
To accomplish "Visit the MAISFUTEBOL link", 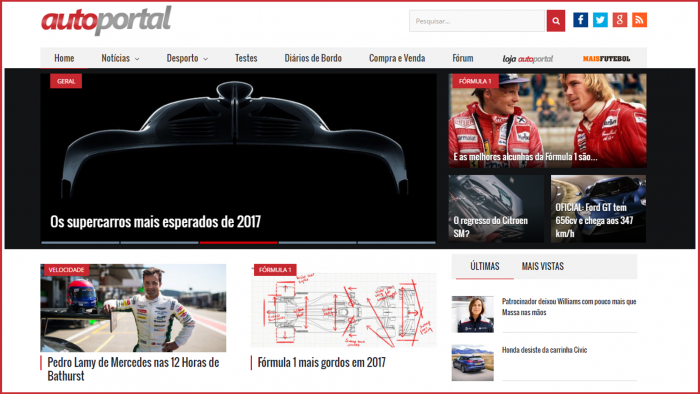I will [x=606, y=58].
